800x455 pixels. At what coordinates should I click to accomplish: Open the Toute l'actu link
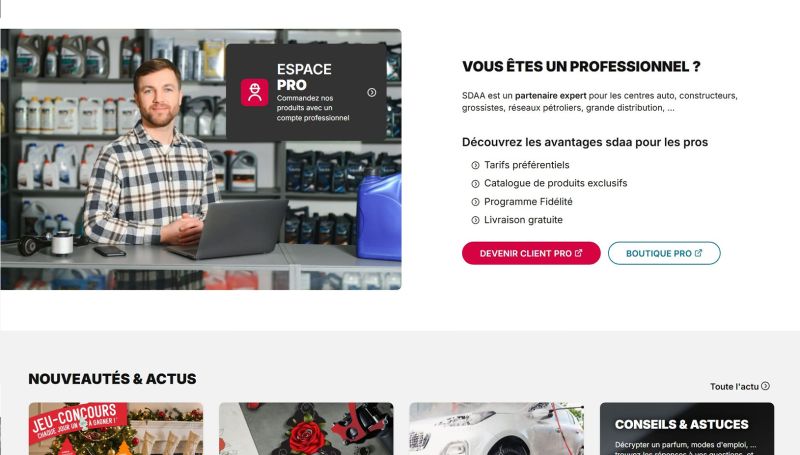(739, 387)
